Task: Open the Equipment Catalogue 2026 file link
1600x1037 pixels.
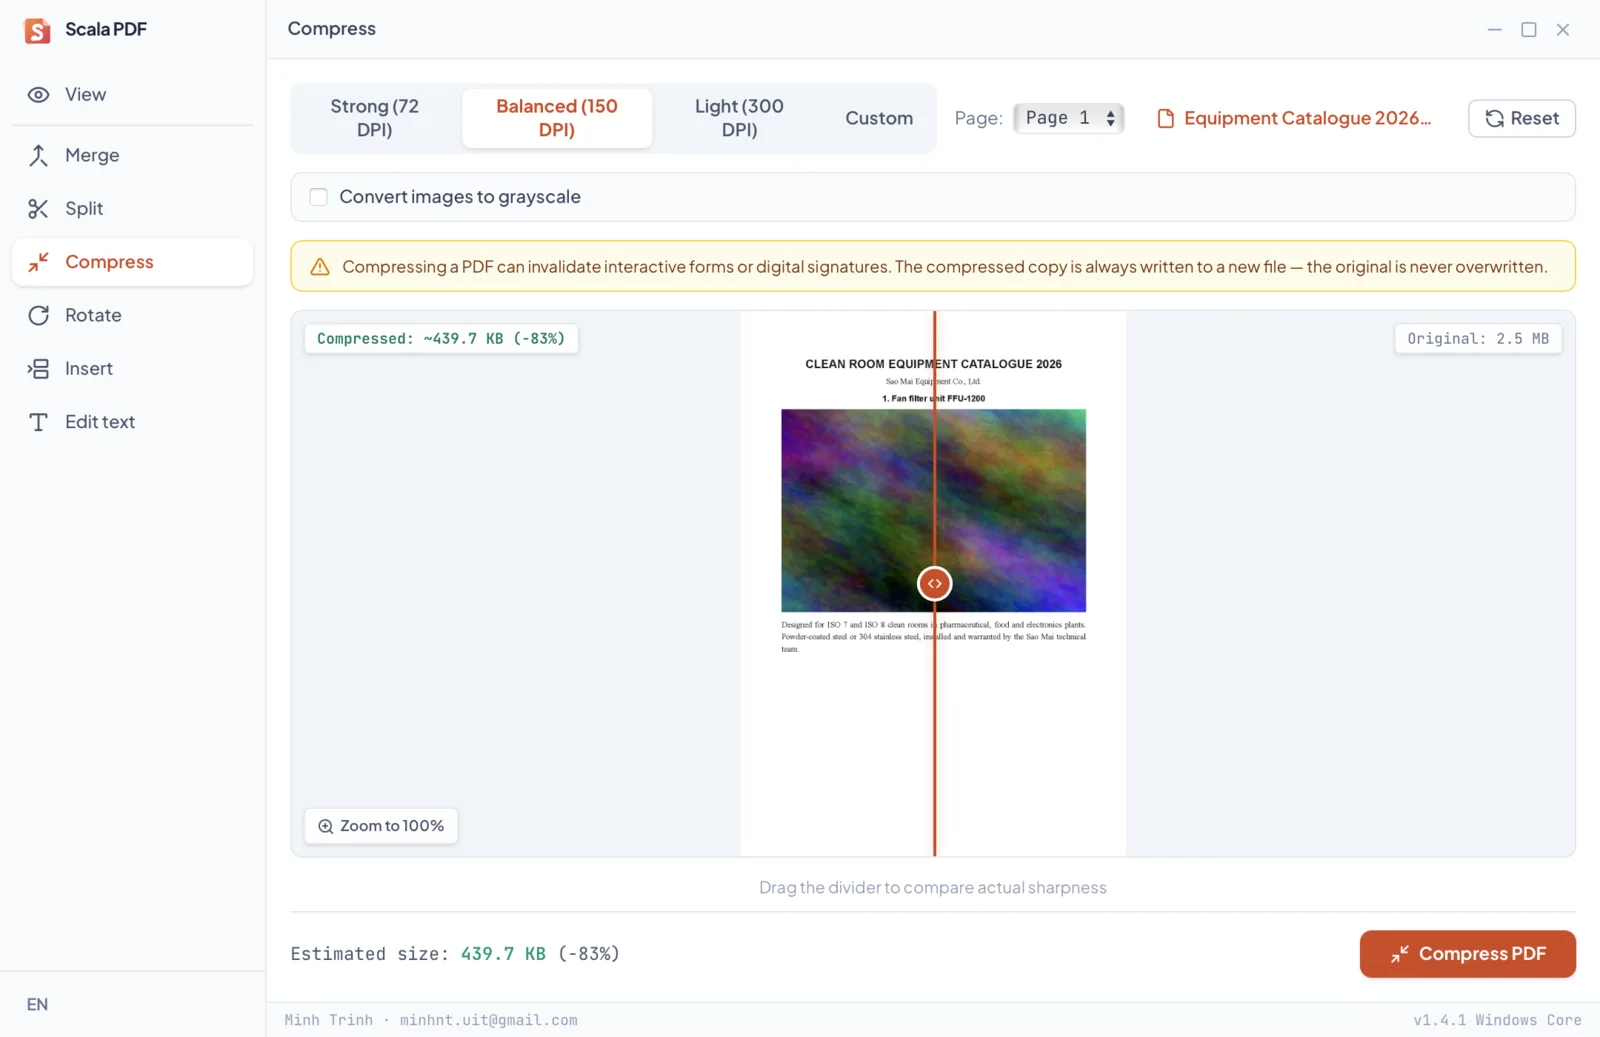Action: click(1307, 118)
